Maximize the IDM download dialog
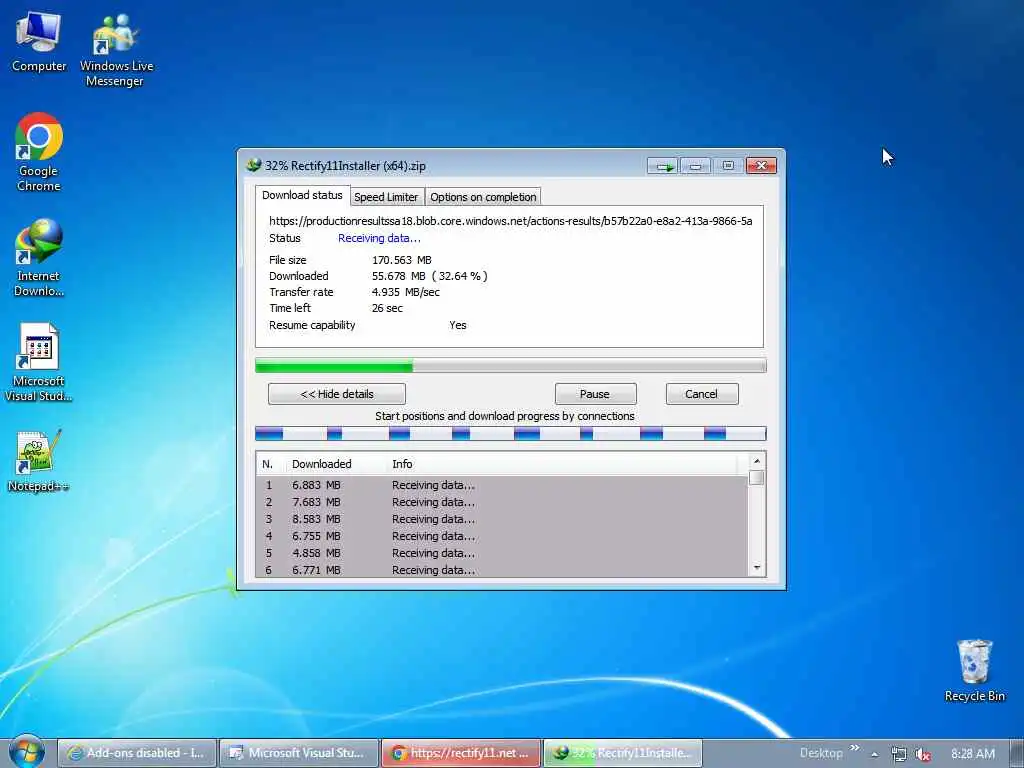This screenshot has width=1024, height=768. tap(728, 166)
